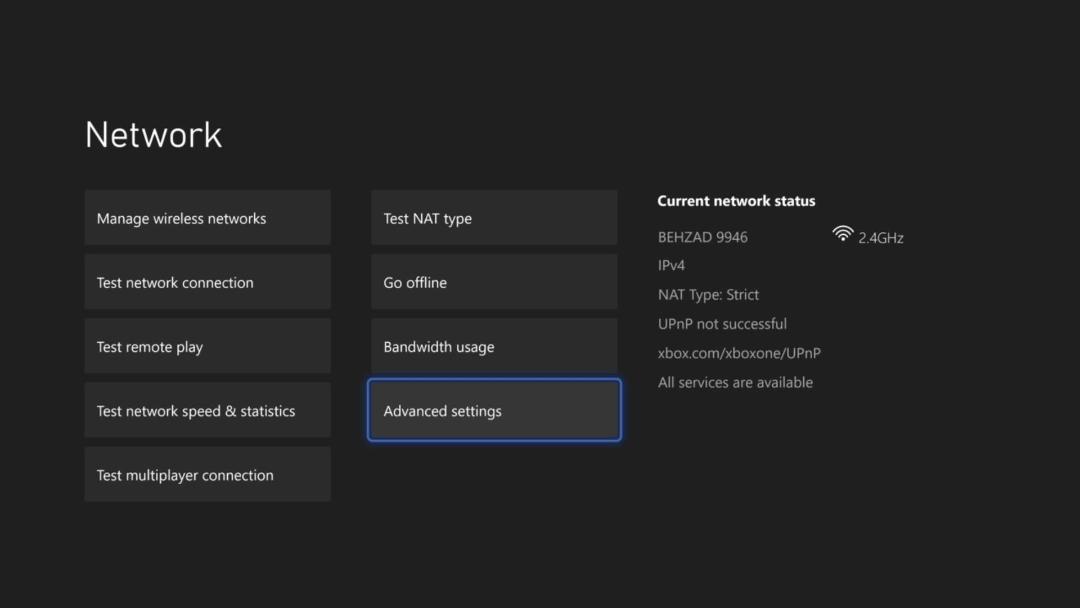The image size is (1080, 608).
Task: Select Go offline tile
Action: 494,282
